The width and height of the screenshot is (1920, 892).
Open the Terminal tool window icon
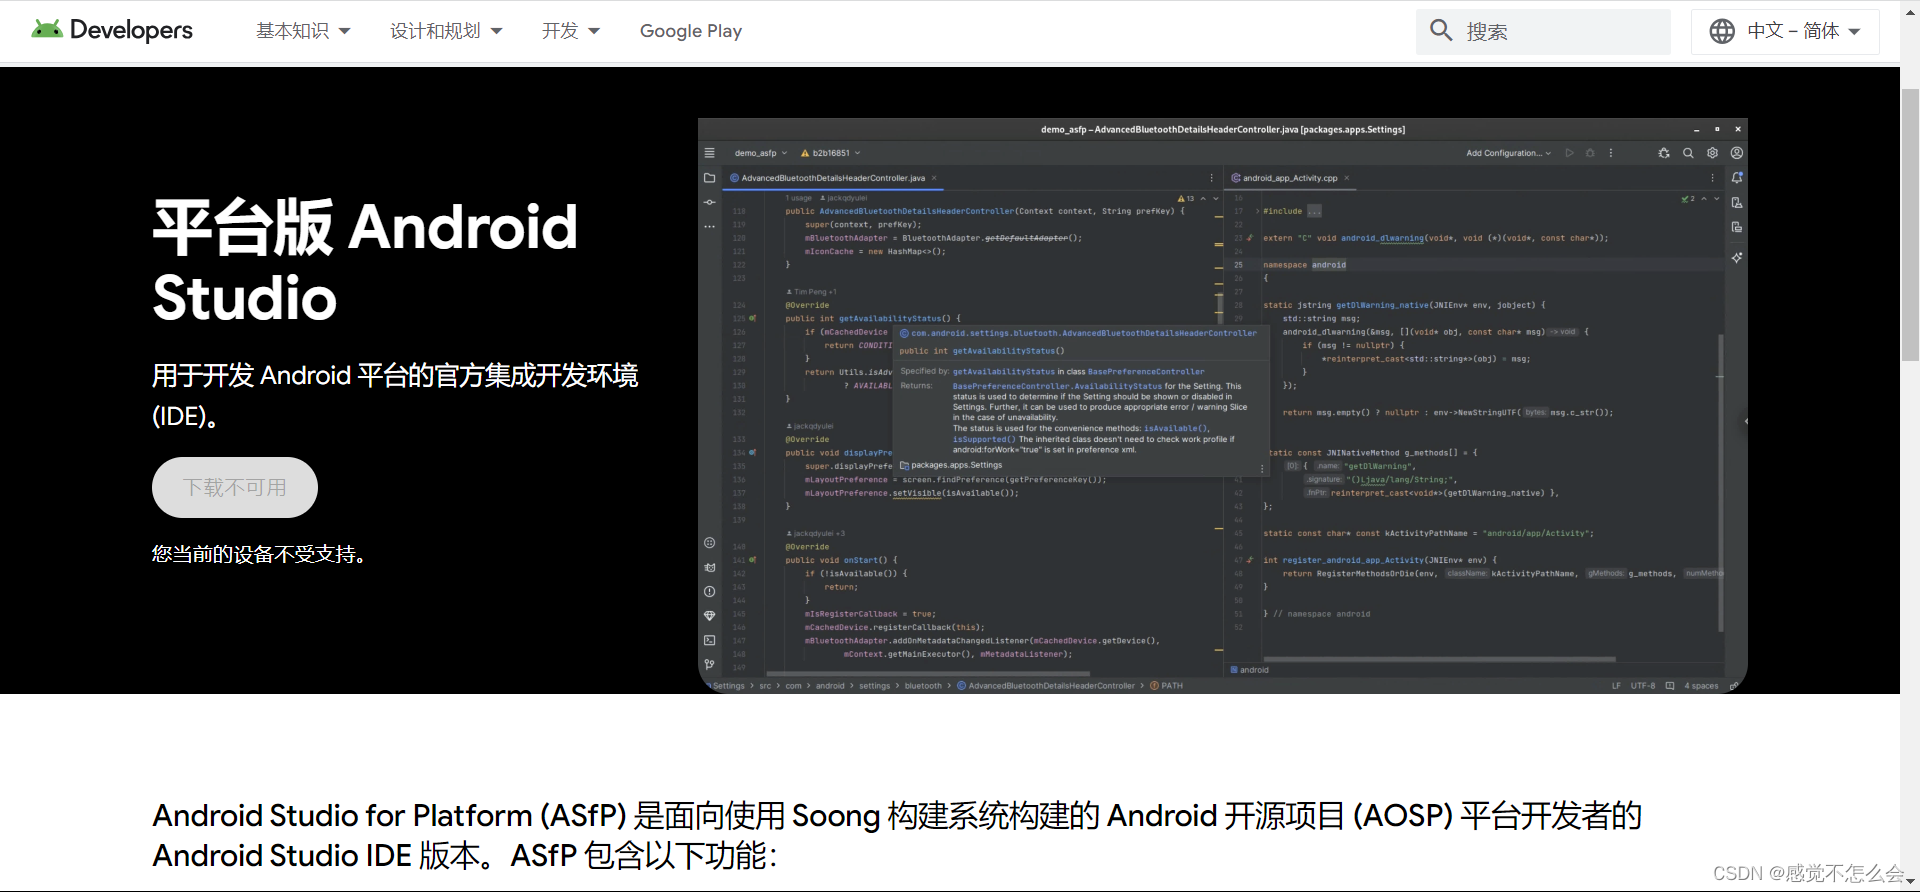tap(709, 640)
